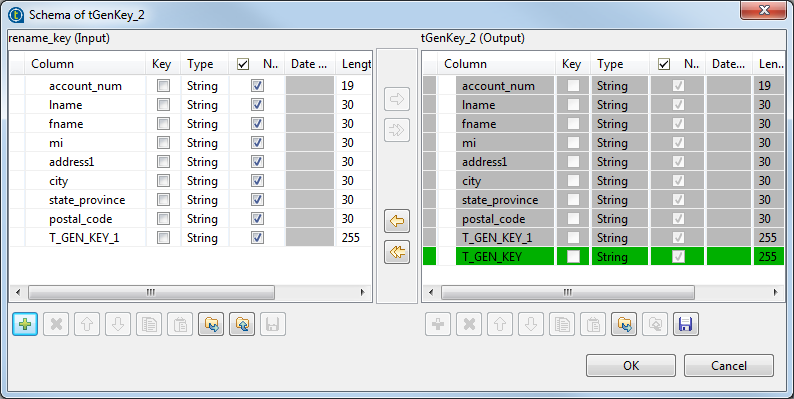Click the move up arrow in input toolbar
This screenshot has width=794, height=399.
click(x=87, y=324)
